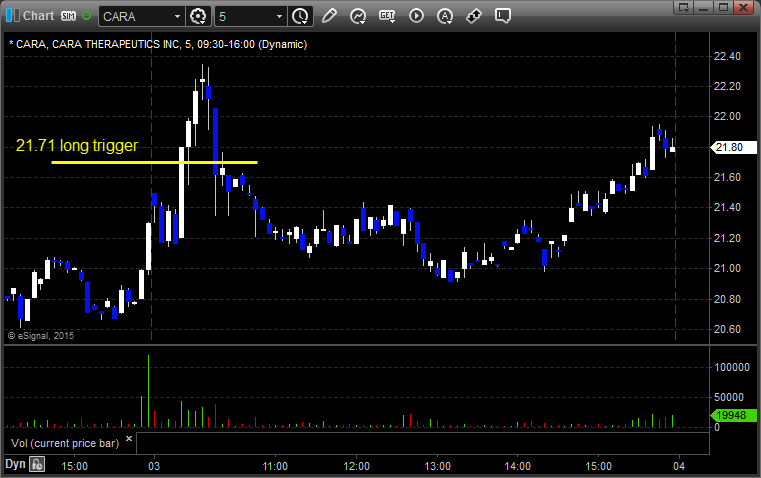Viewport: 761px width, 478px height.
Task: Click the 19948 current volume marker
Action: (733, 415)
